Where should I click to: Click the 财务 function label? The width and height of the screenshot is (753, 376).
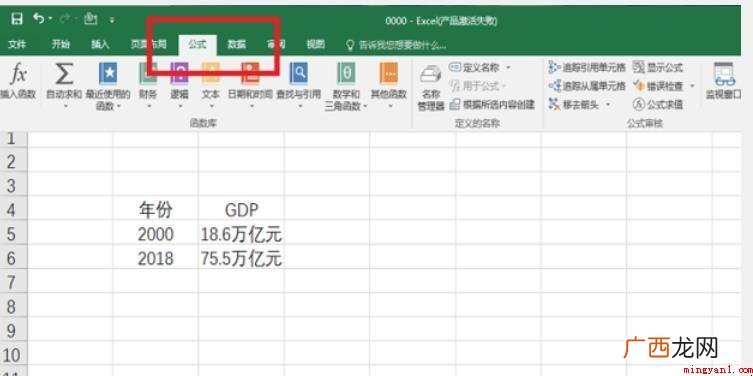[x=148, y=94]
